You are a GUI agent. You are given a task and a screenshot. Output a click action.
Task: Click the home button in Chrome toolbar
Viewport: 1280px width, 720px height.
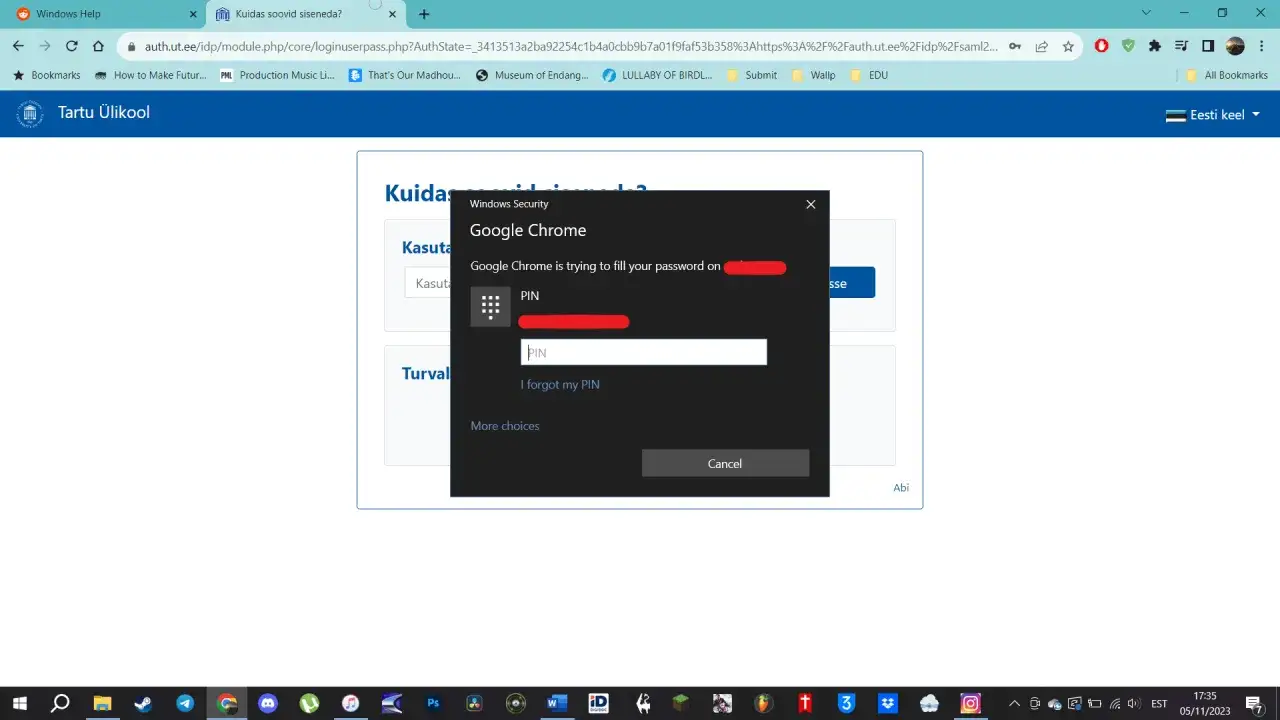98,46
